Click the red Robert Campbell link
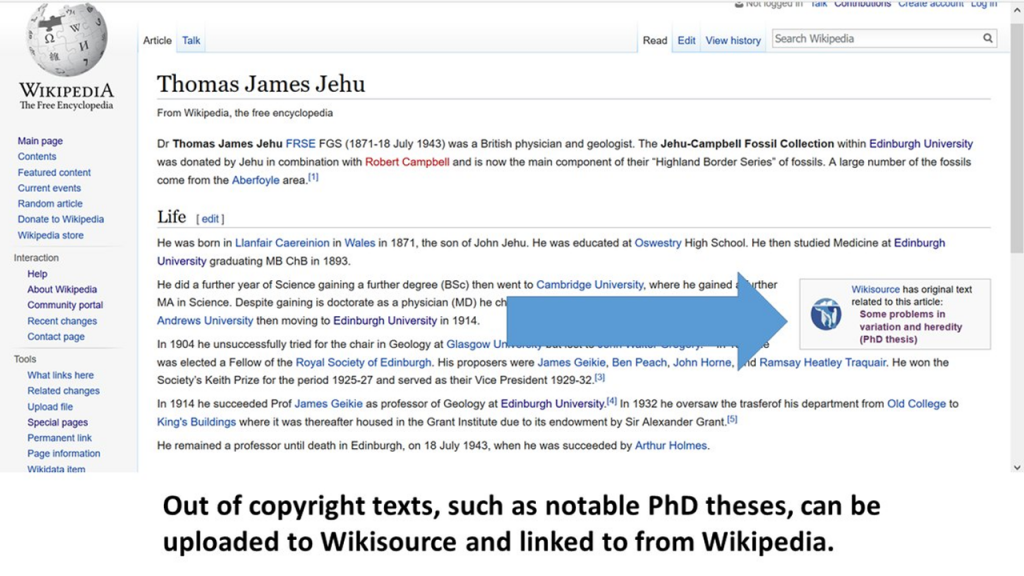 click(407, 162)
